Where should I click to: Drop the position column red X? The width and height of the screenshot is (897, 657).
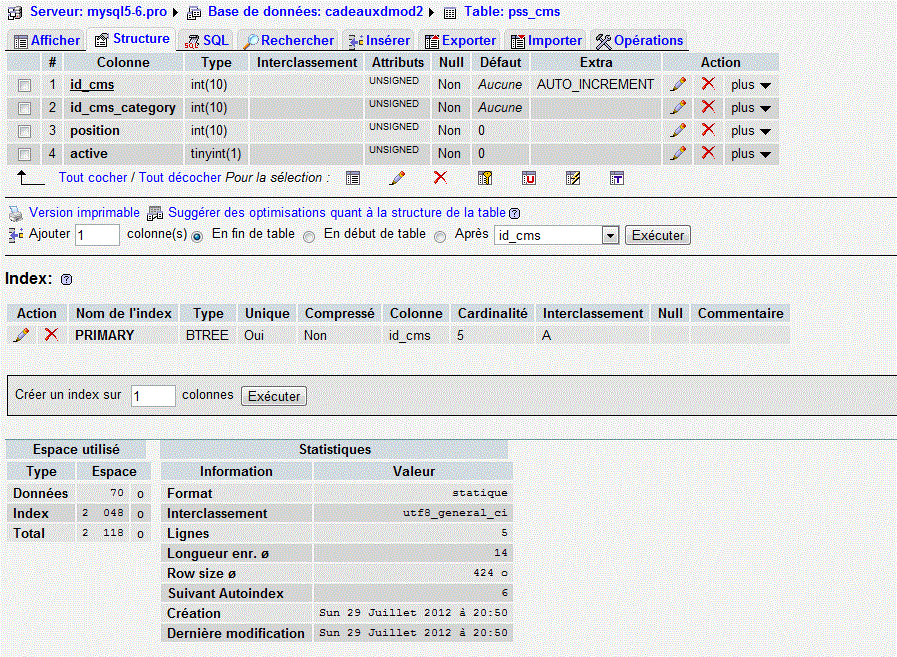pos(708,129)
